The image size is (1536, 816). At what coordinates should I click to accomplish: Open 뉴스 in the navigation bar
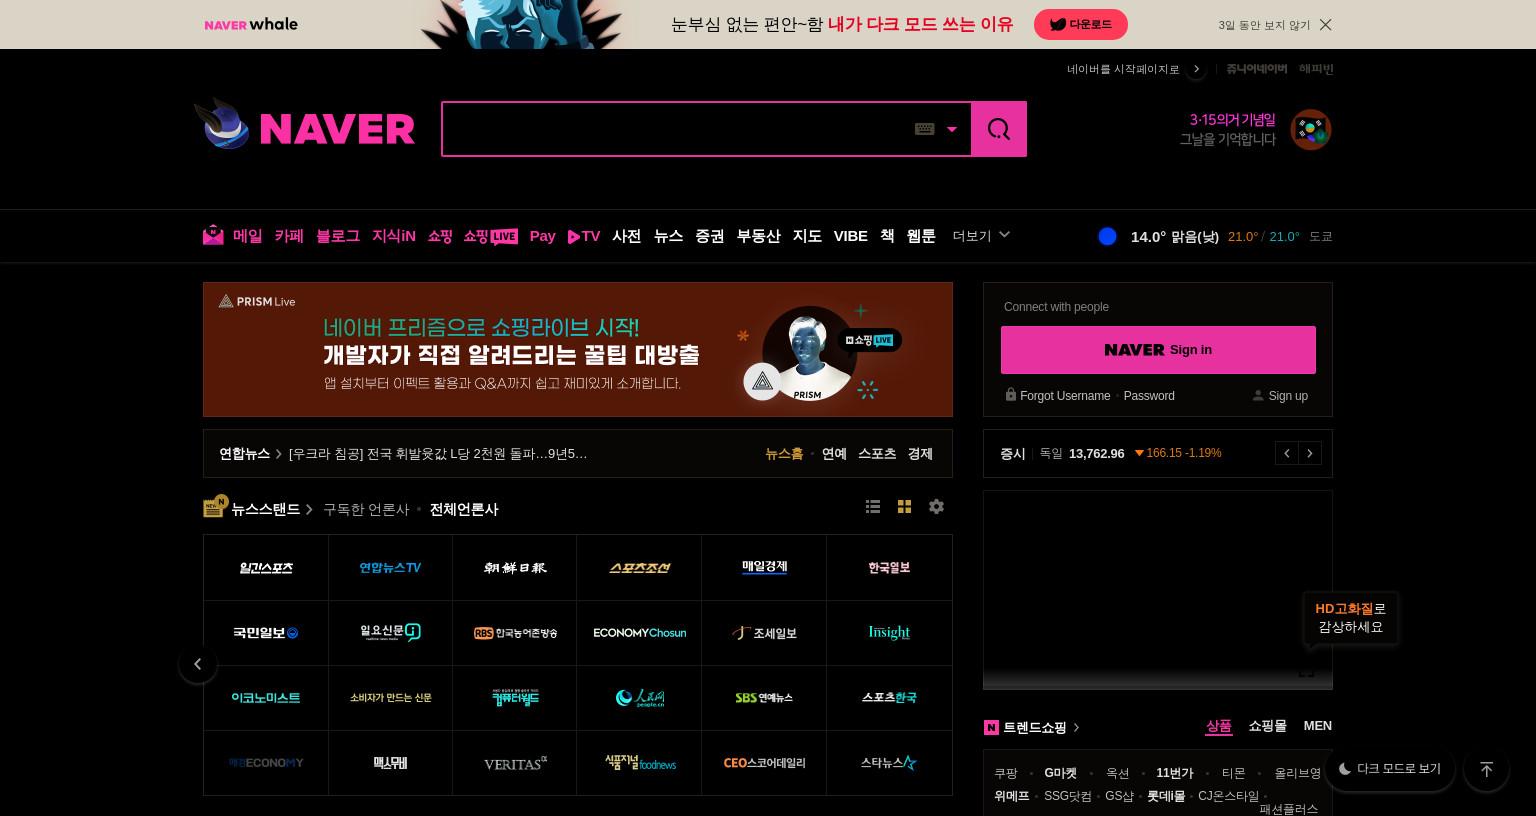point(669,236)
